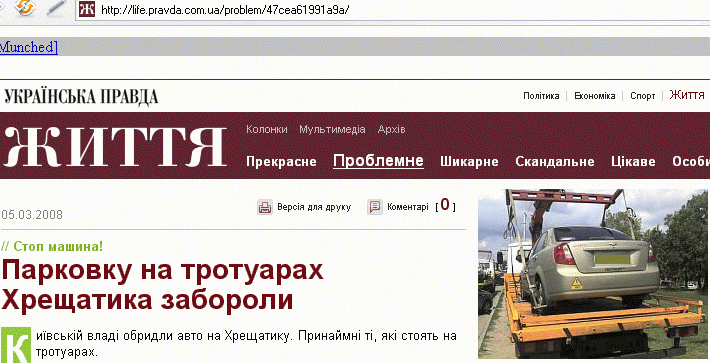Switch to the Прекрасне category tab
This screenshot has width=710, height=363.
281,162
